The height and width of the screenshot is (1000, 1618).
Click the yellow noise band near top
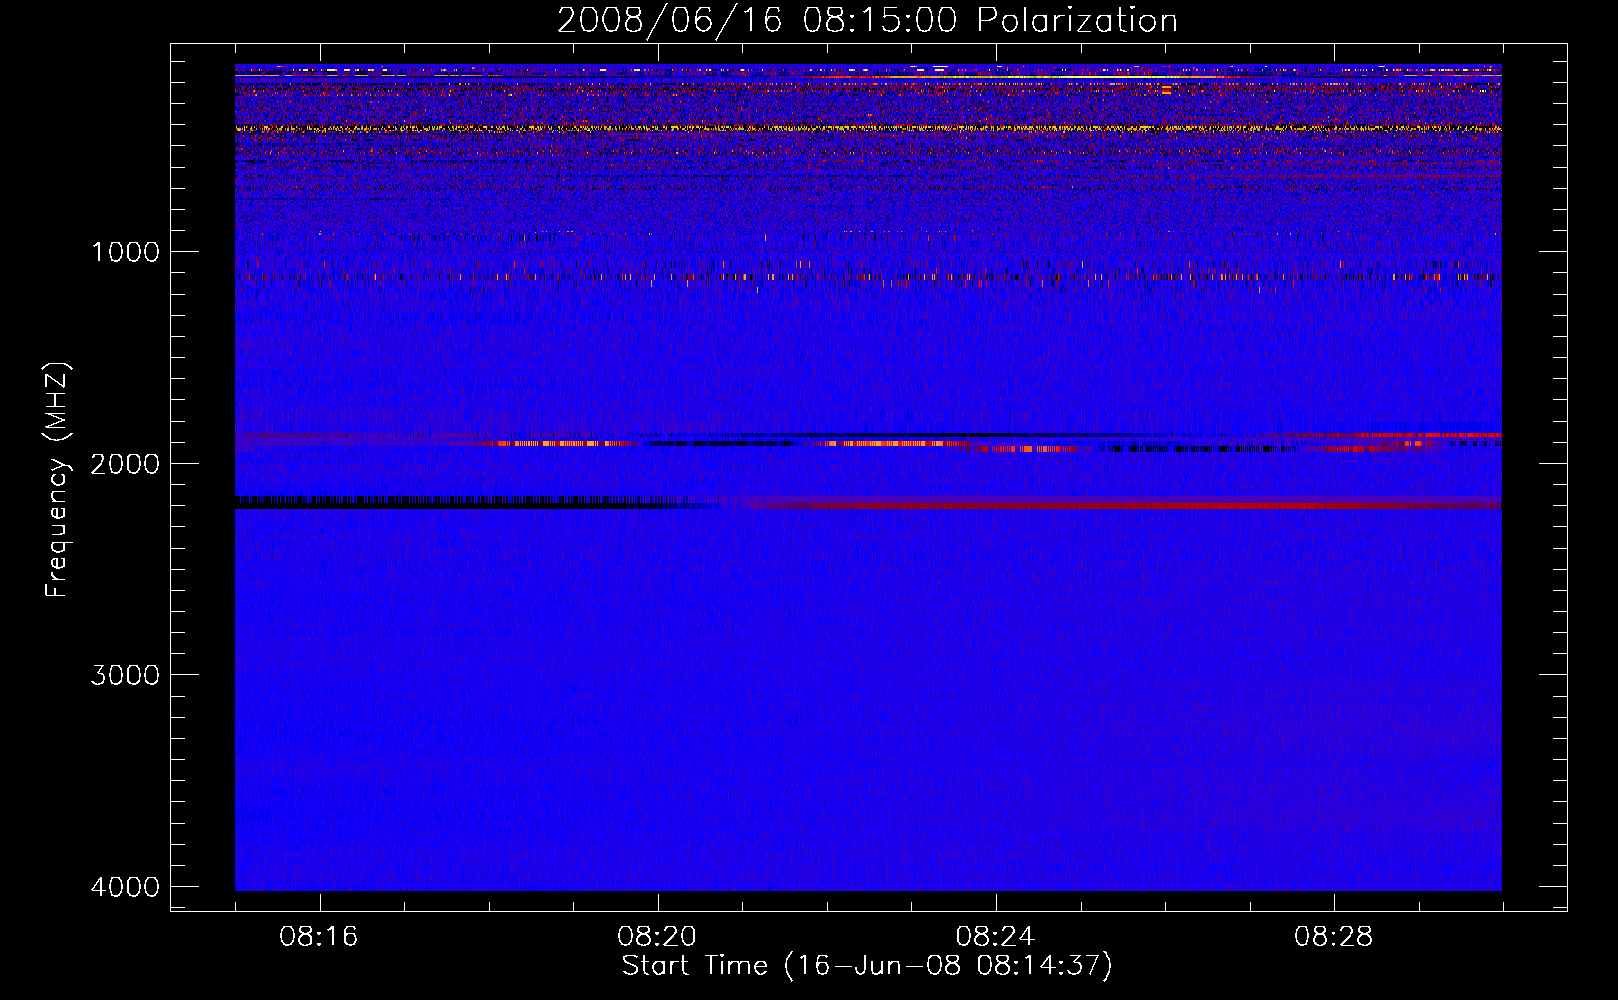coord(868,128)
